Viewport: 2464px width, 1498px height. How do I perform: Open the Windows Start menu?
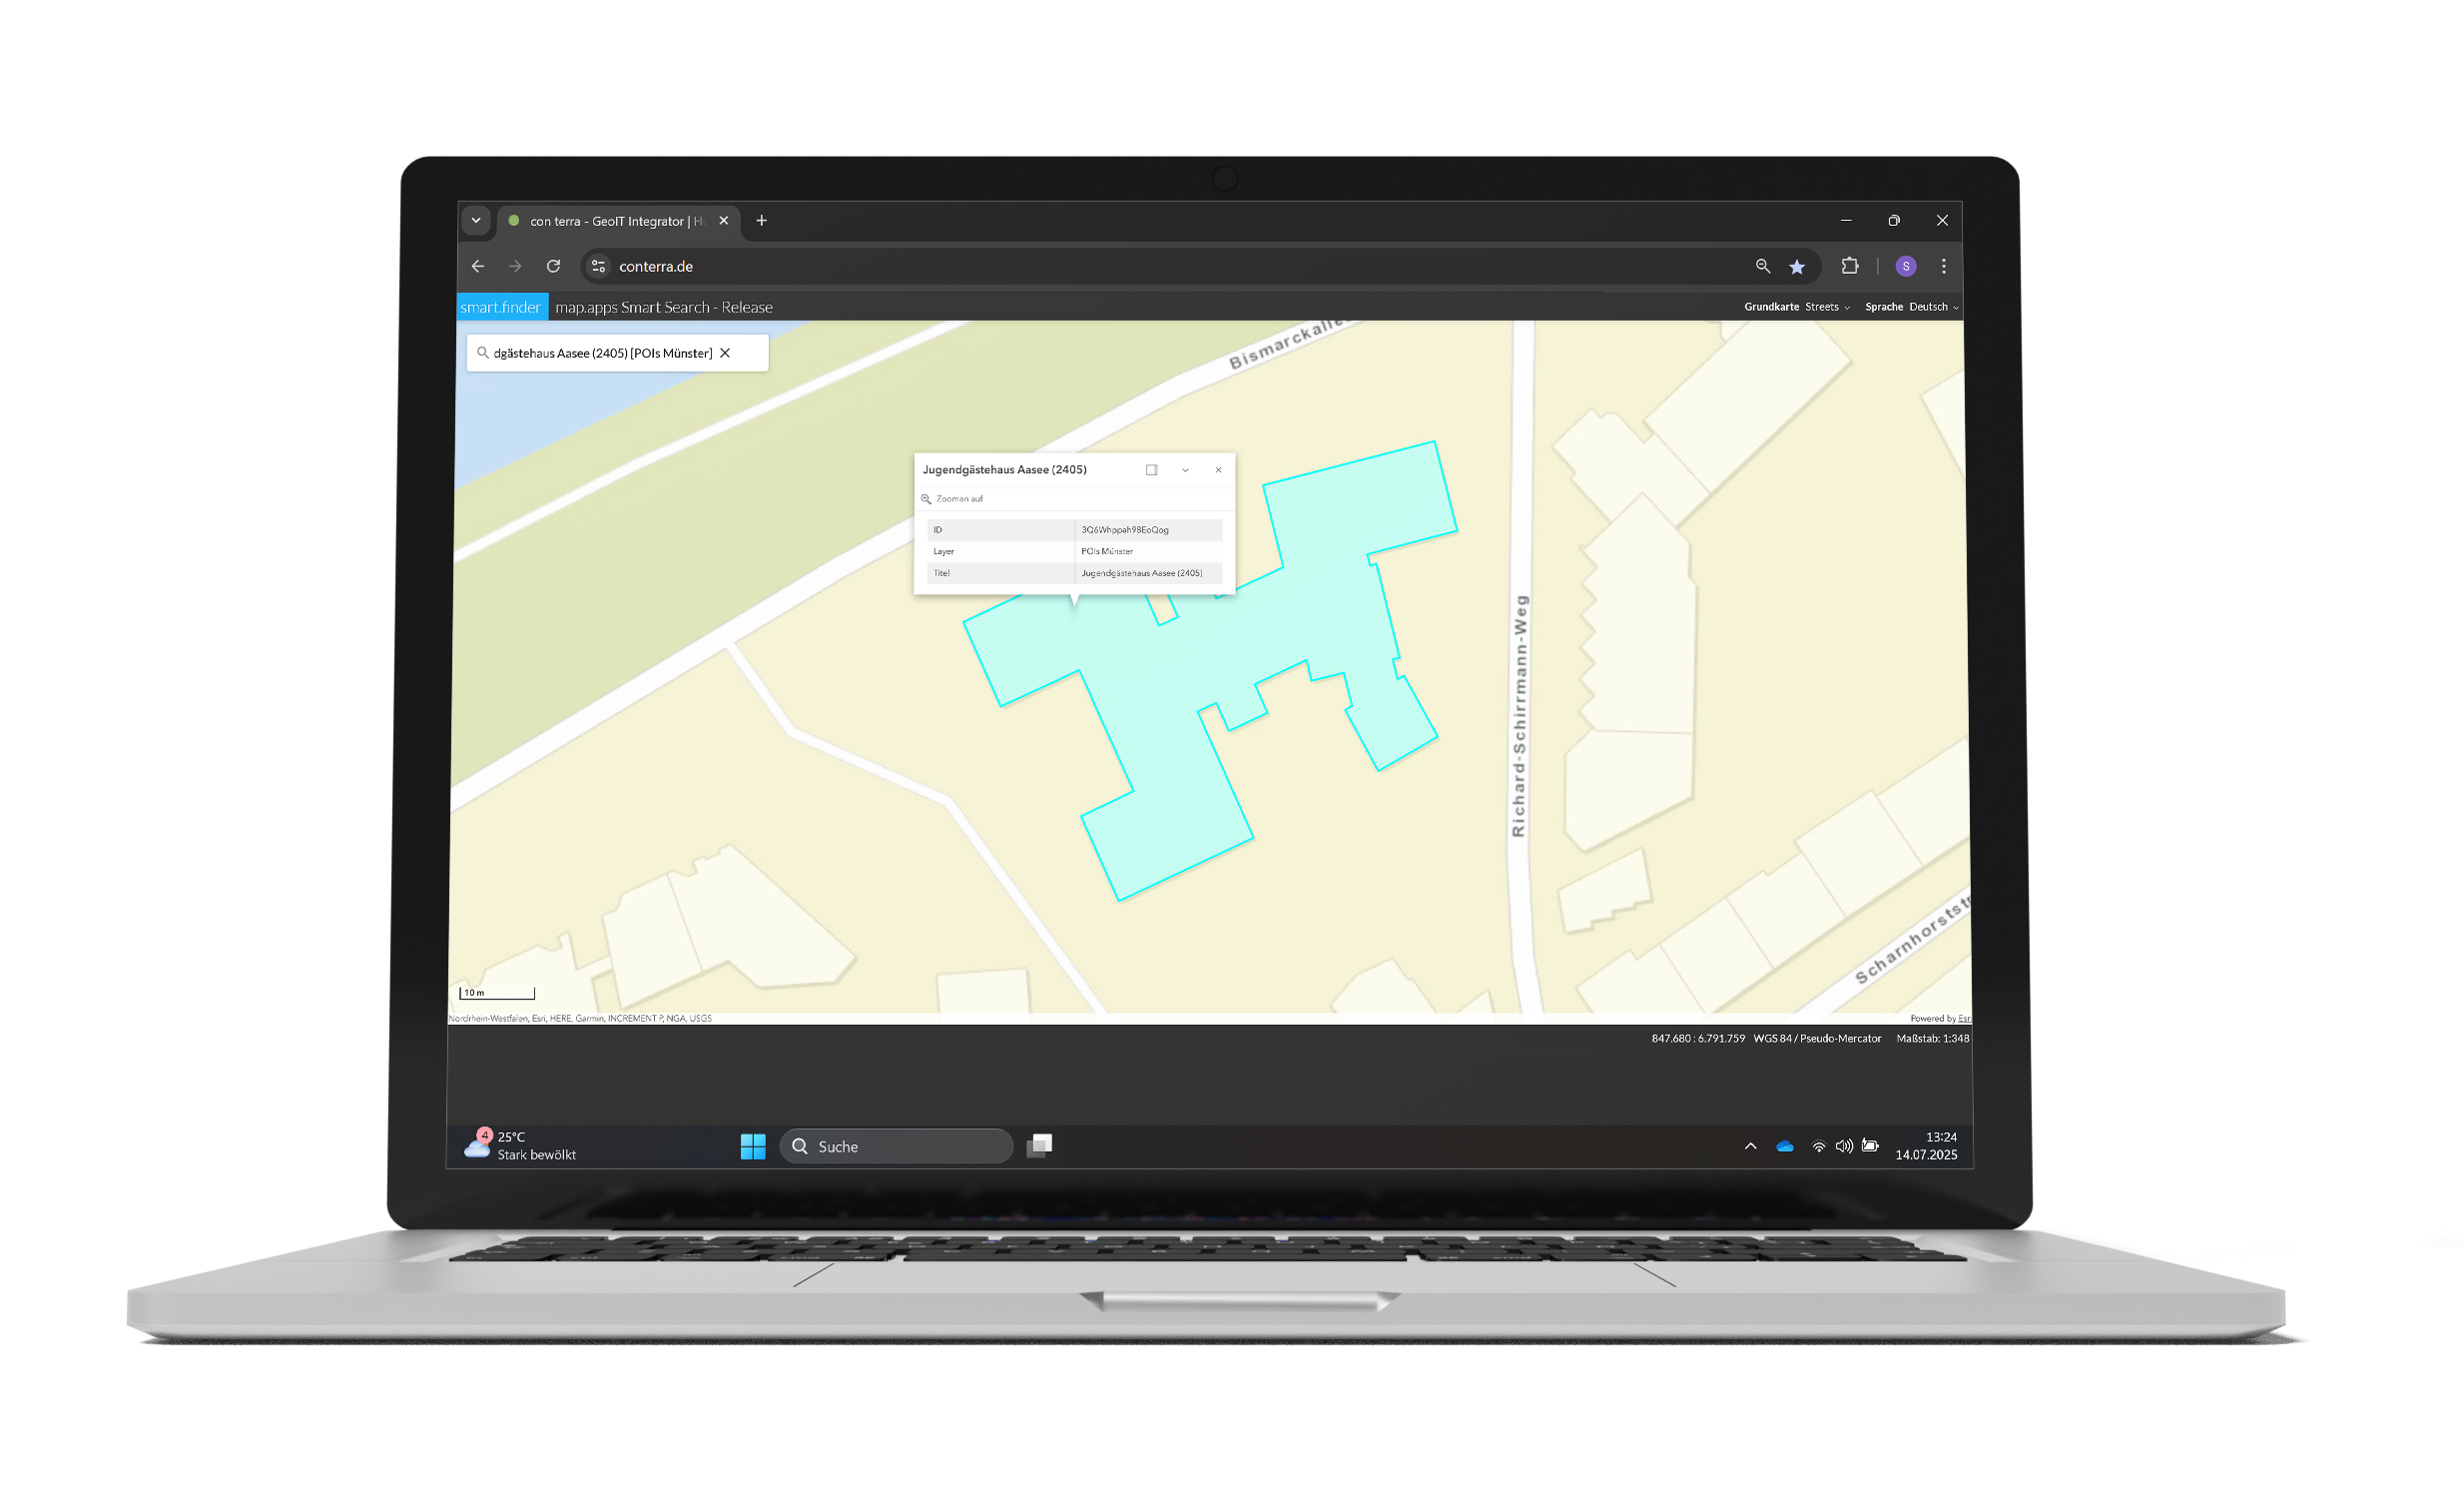point(752,1146)
